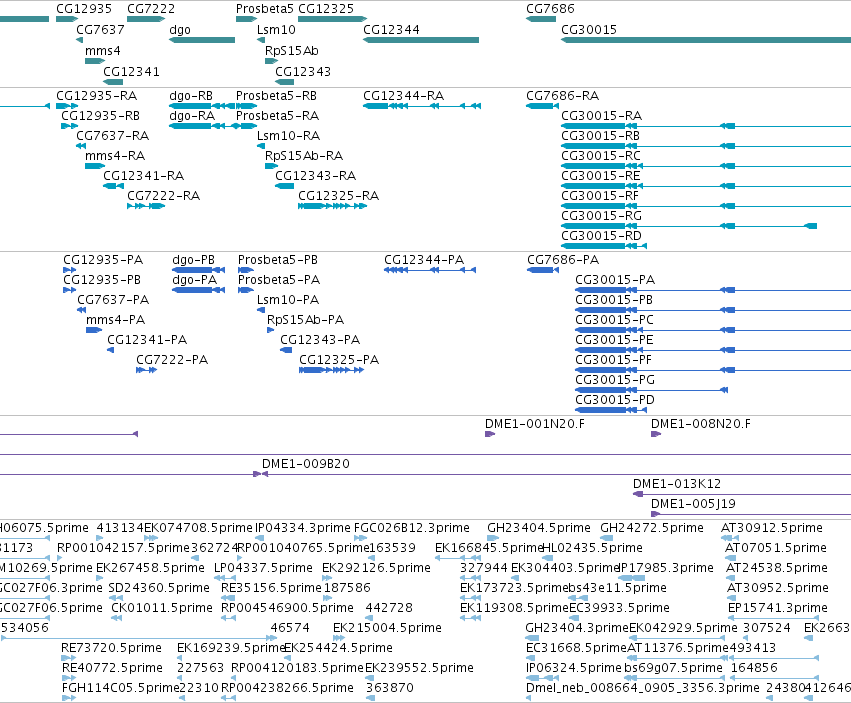Click the CG12344 gene bar glyph
This screenshot has width=851, height=703.
click(421, 40)
